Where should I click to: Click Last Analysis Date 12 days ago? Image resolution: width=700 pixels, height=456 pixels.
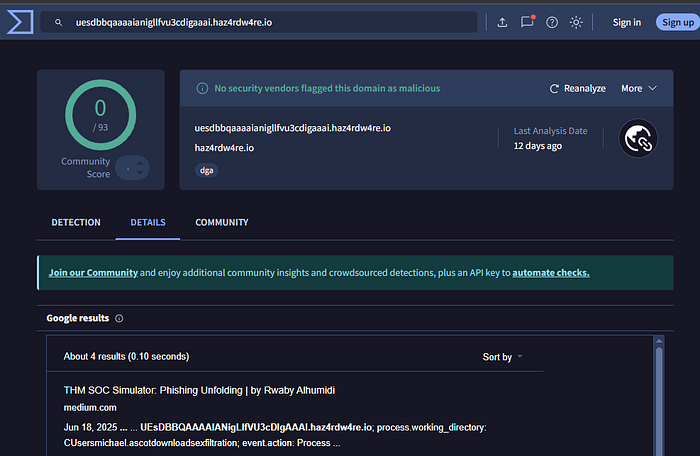coord(550,138)
